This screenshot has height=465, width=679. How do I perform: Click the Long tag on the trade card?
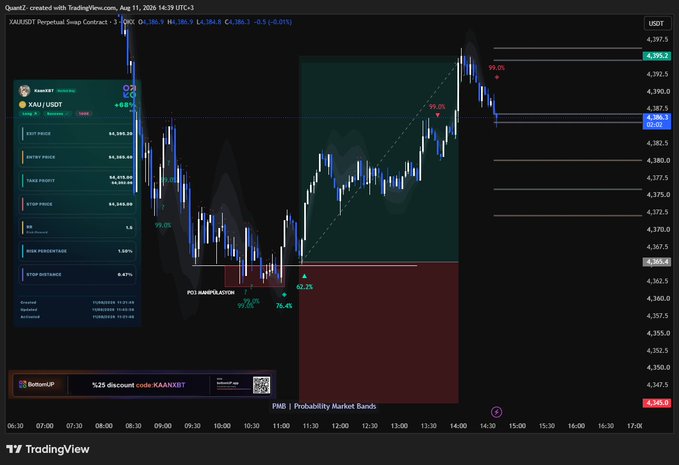tap(29, 113)
